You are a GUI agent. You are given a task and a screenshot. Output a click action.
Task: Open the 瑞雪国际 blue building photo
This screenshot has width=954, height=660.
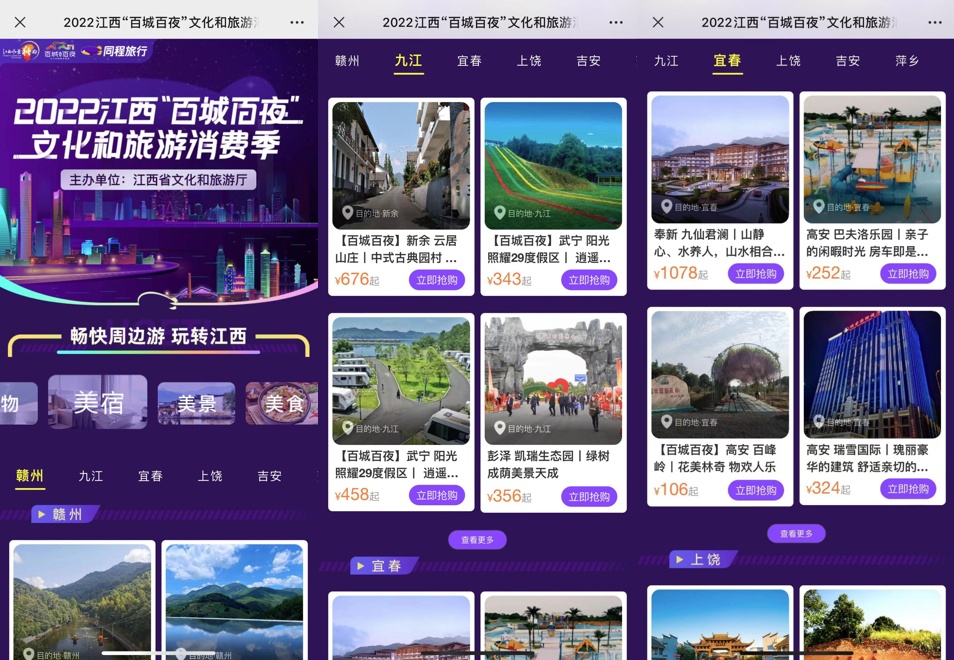tap(872, 375)
